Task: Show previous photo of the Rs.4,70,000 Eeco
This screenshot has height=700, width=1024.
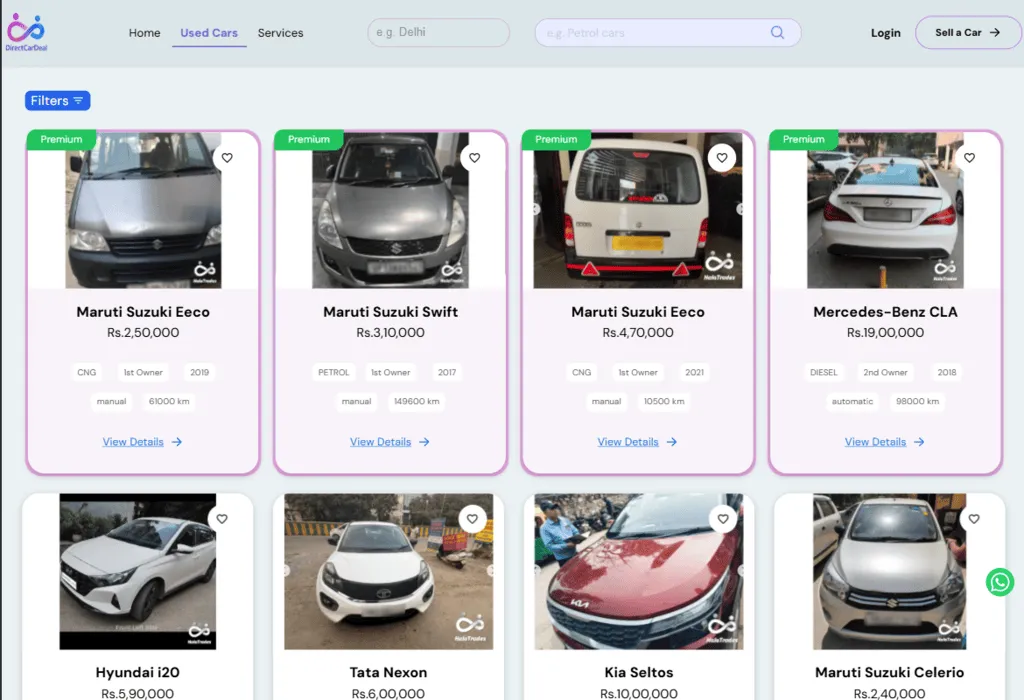Action: click(x=537, y=209)
